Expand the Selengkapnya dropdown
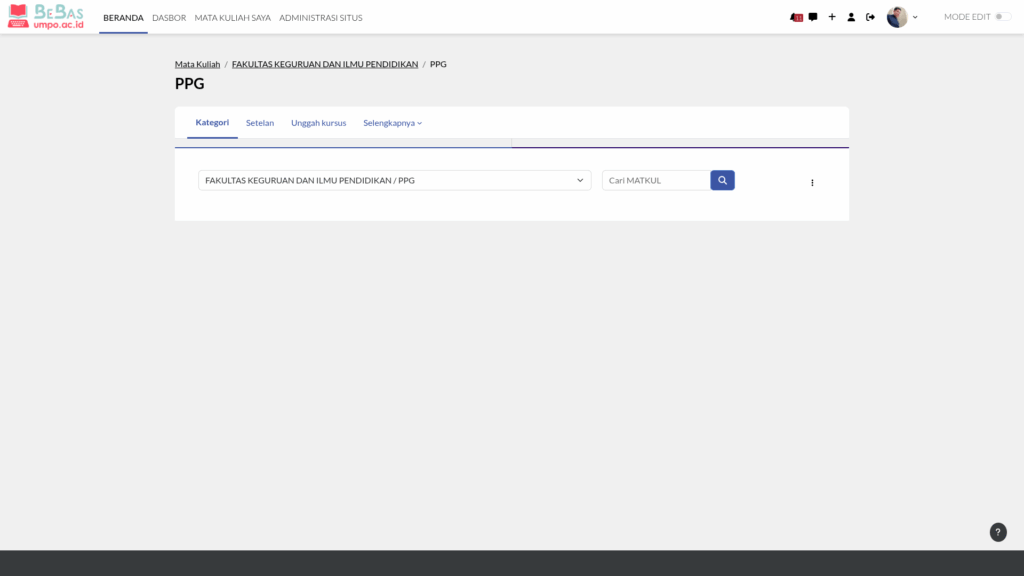This screenshot has height=576, width=1024. click(392, 123)
